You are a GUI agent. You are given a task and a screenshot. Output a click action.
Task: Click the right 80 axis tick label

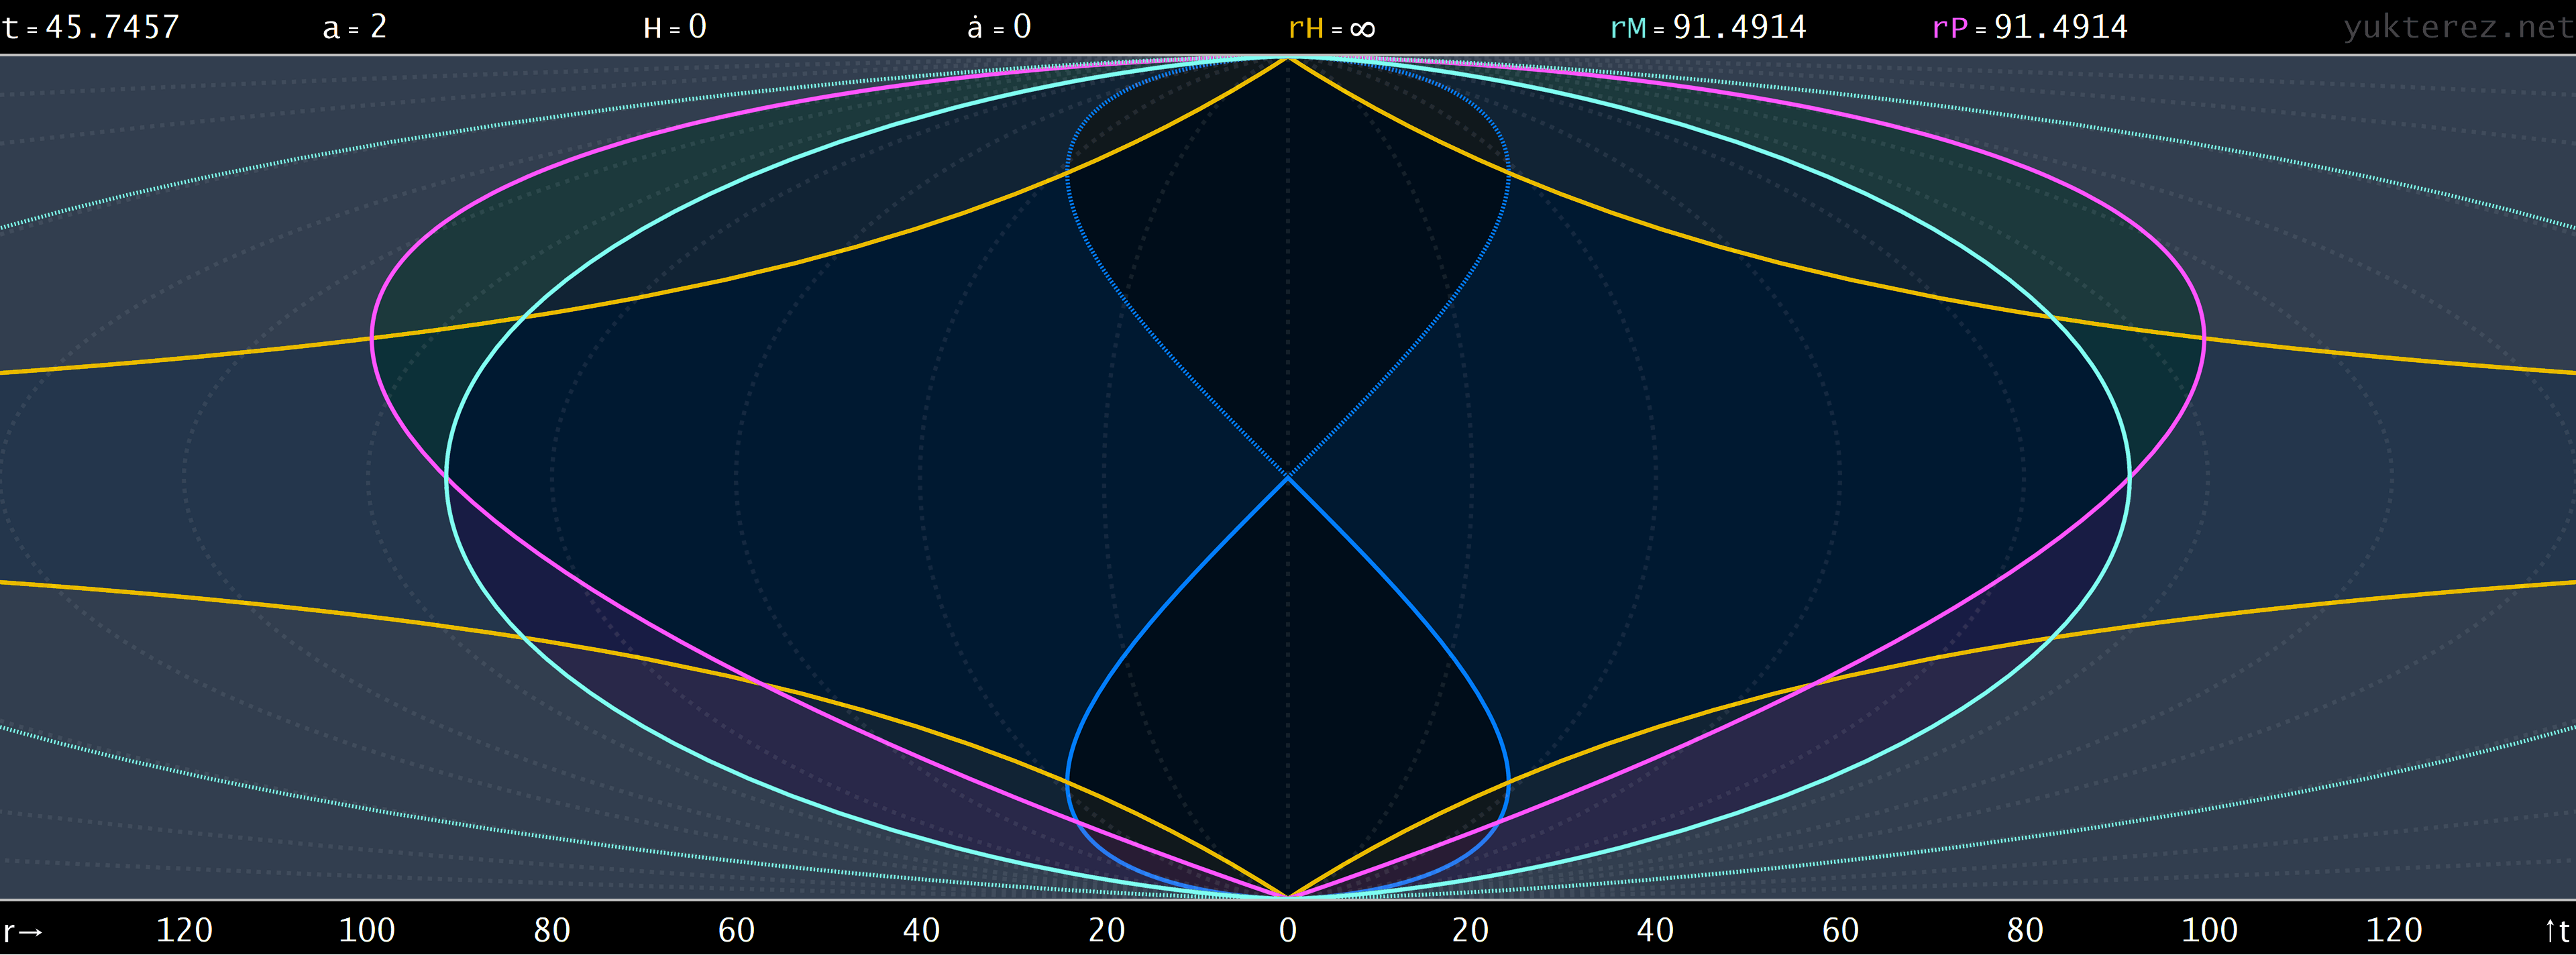point(2025,931)
